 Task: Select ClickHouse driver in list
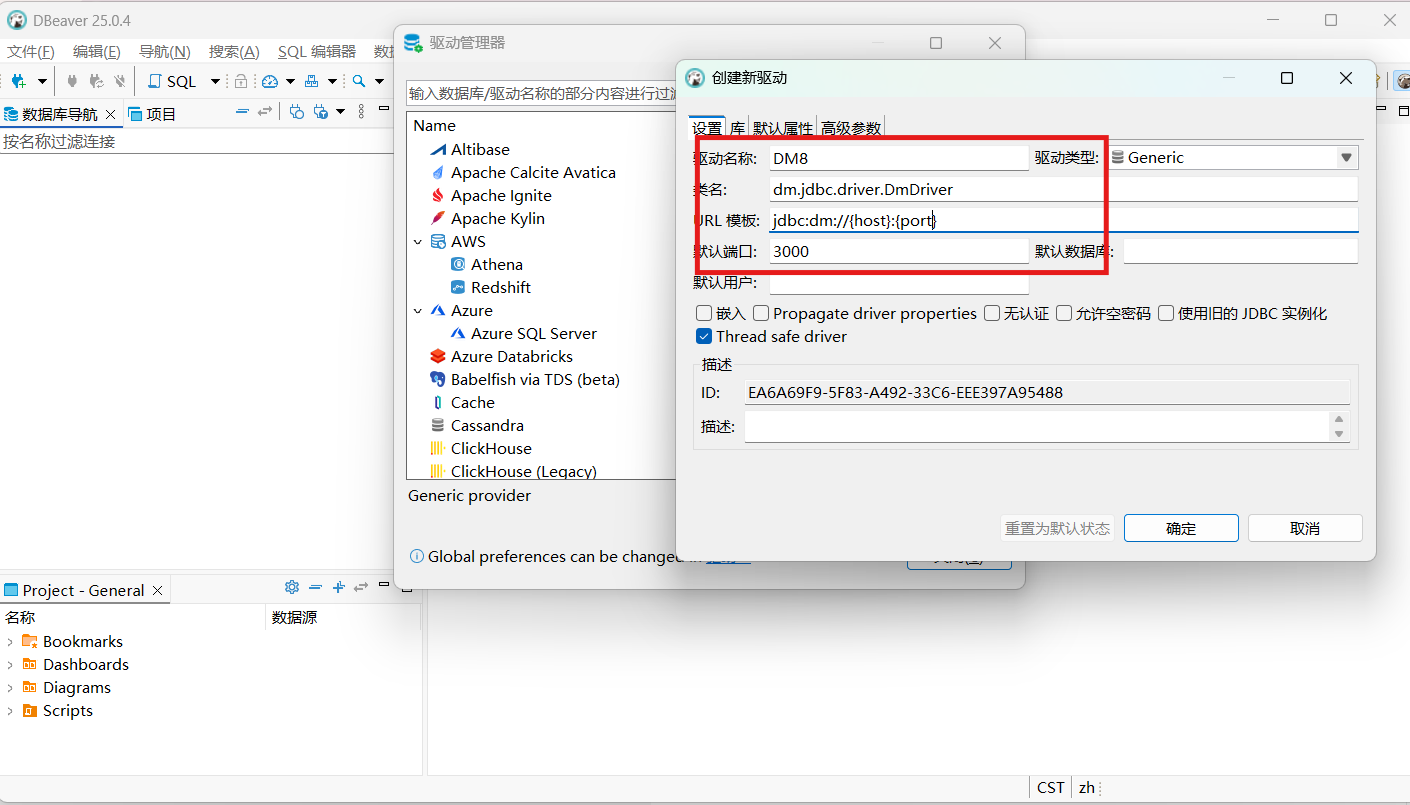point(491,448)
